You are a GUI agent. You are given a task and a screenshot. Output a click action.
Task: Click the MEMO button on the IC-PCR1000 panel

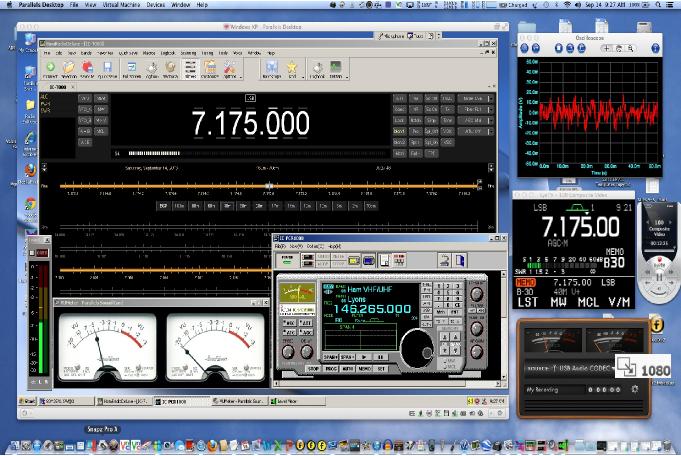click(364, 368)
